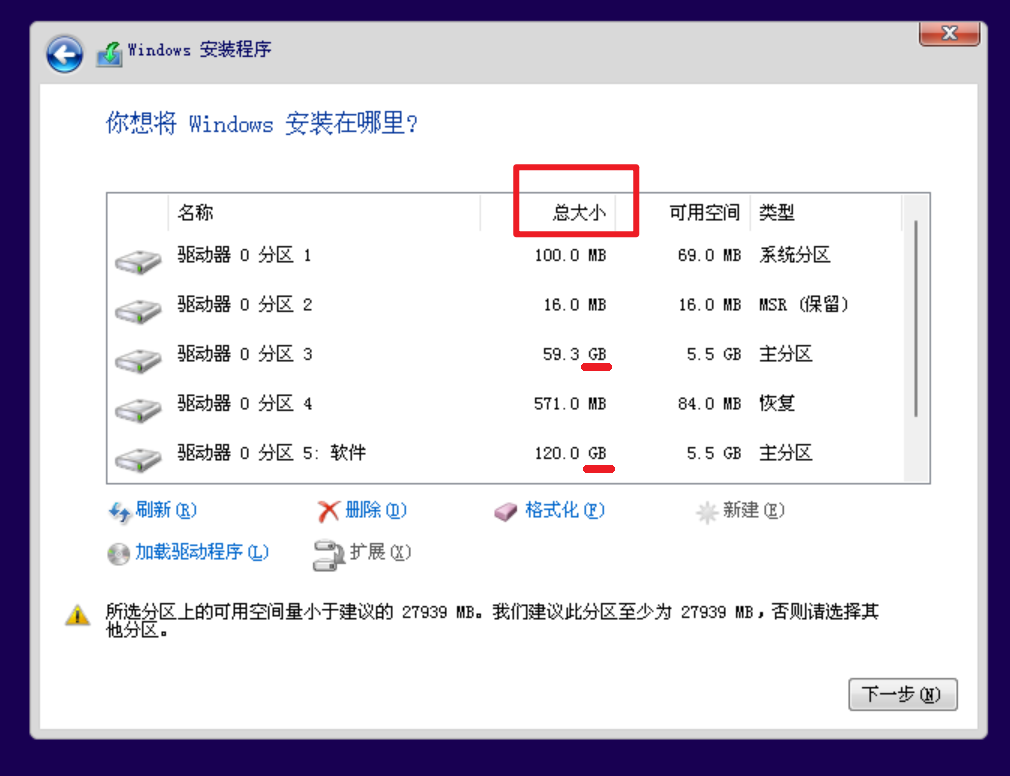Click the drive icon for 分区 2

138,311
